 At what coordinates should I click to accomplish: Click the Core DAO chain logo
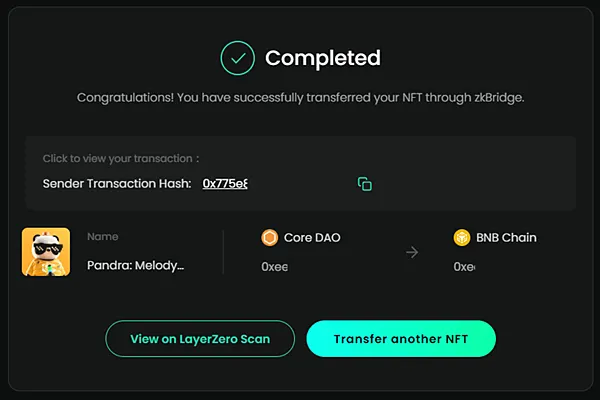(269, 238)
